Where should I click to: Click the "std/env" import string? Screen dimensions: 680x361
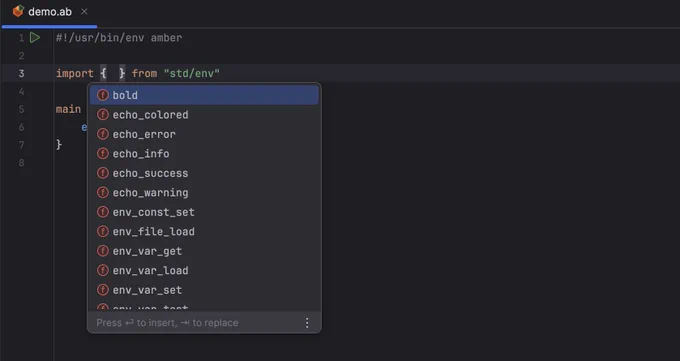(192, 73)
